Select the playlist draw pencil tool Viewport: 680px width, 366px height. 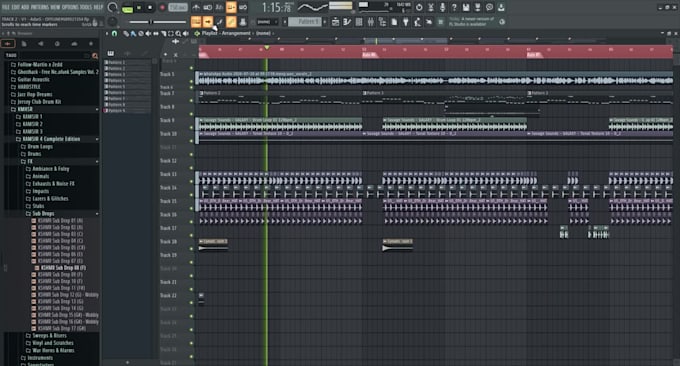point(126,33)
